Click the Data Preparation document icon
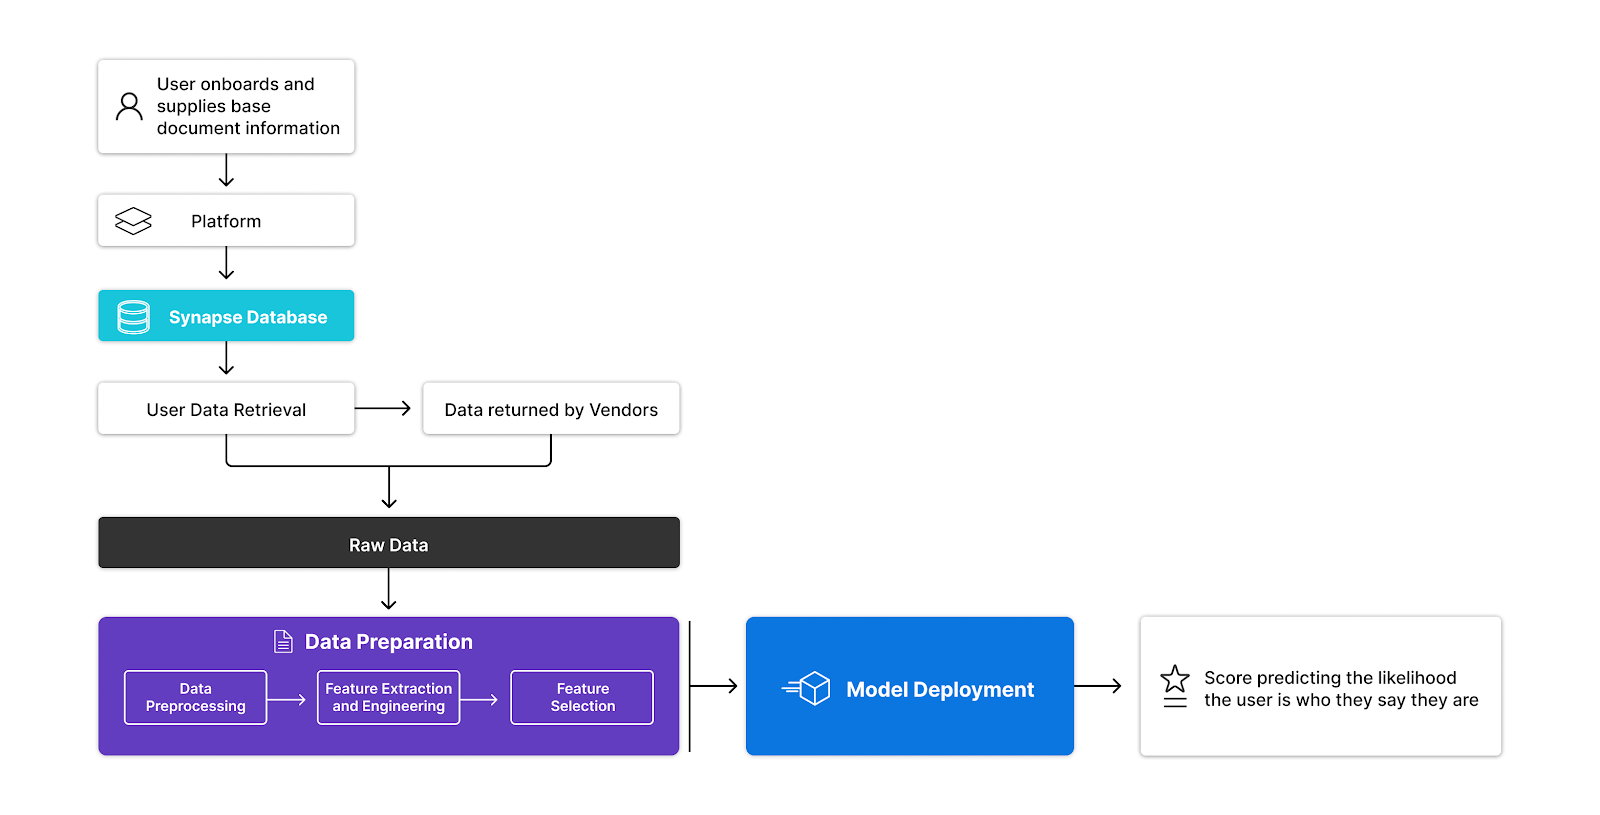 tap(284, 641)
